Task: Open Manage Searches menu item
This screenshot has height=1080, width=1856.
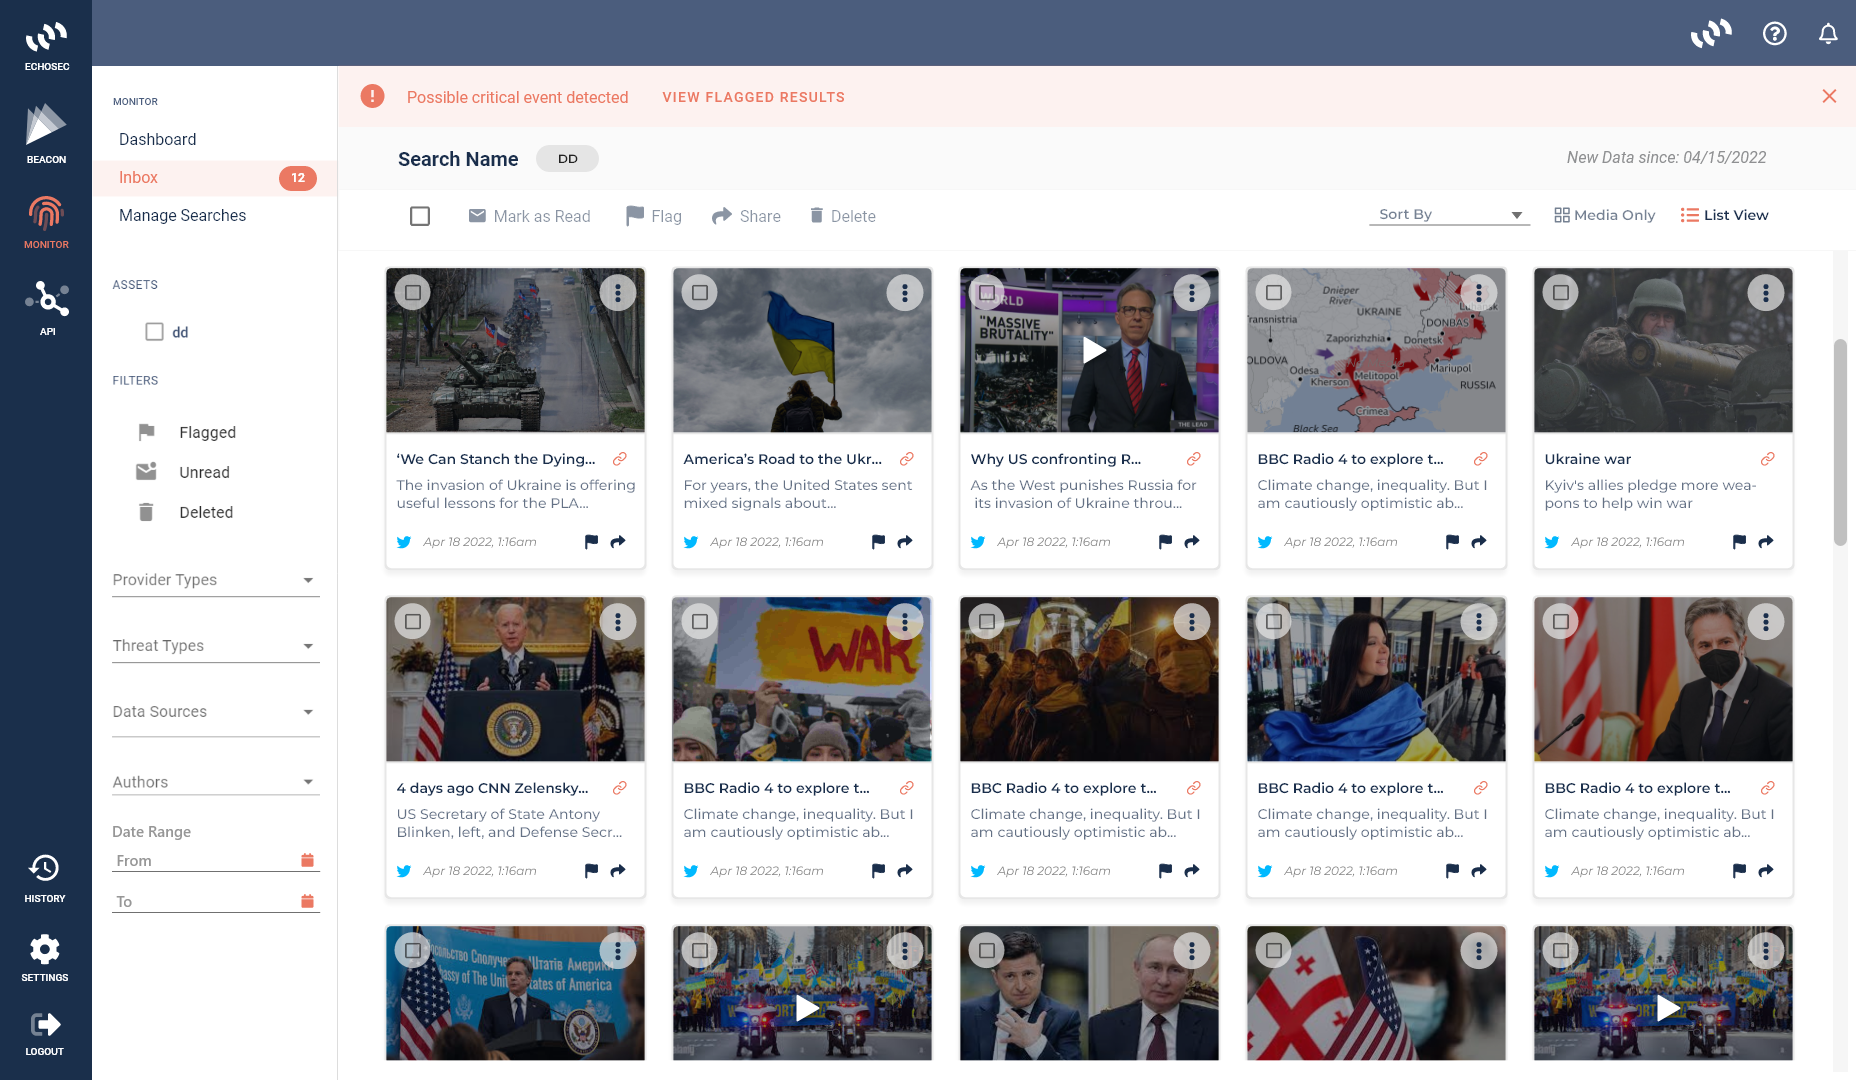Action: [x=182, y=215]
